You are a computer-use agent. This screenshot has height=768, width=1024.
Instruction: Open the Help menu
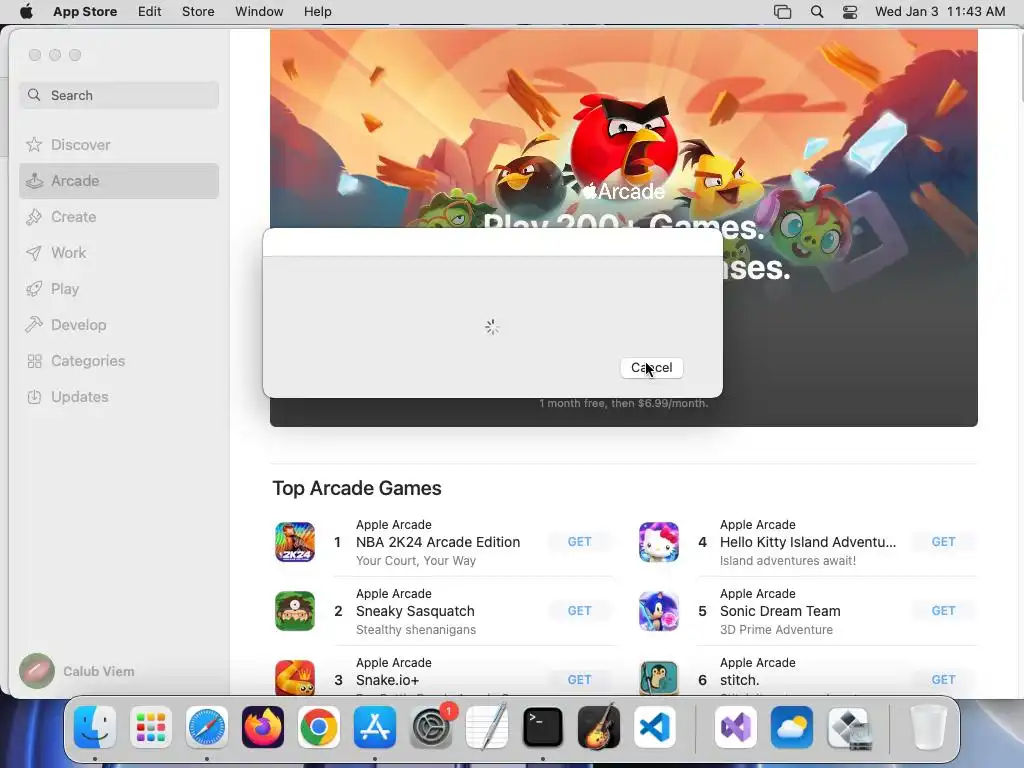click(x=317, y=12)
